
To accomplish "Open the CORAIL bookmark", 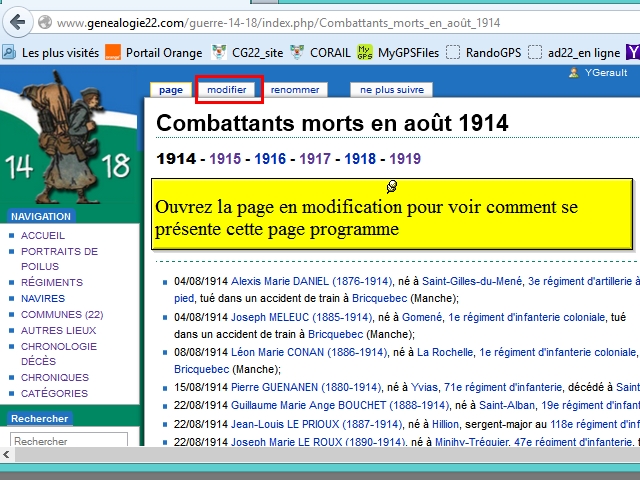I will coord(320,53).
